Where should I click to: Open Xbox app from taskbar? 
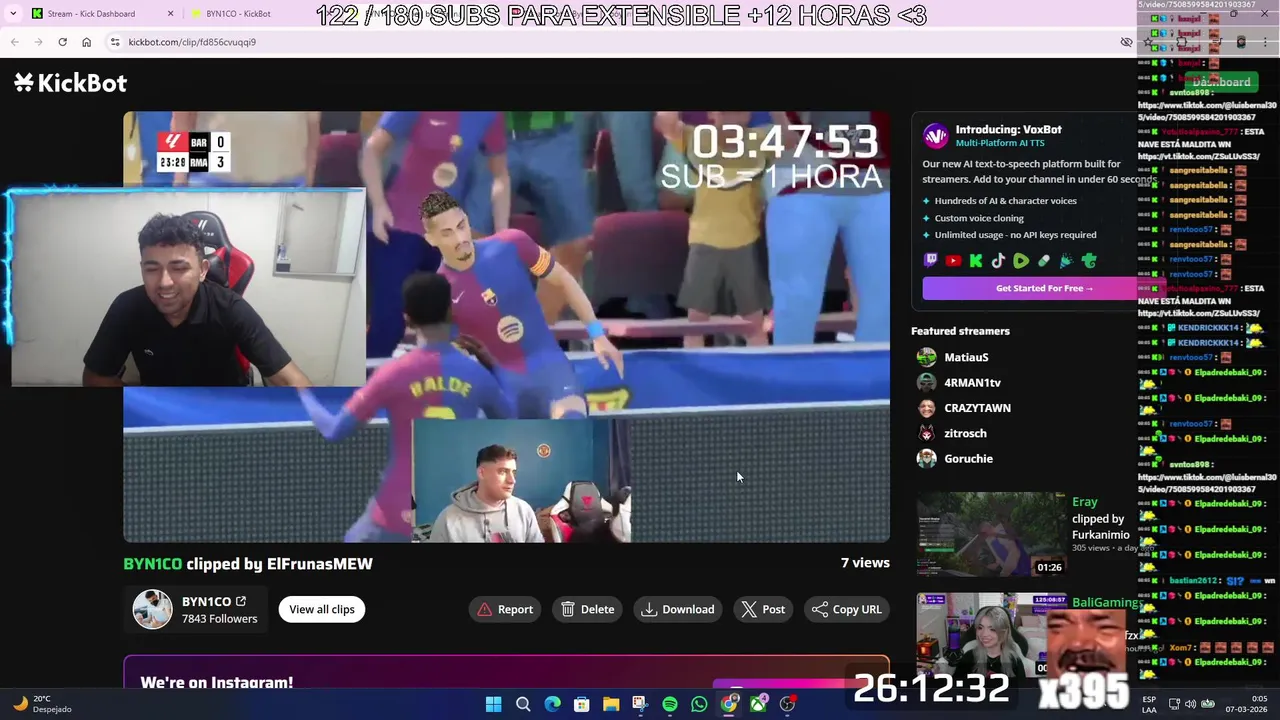click(758, 704)
